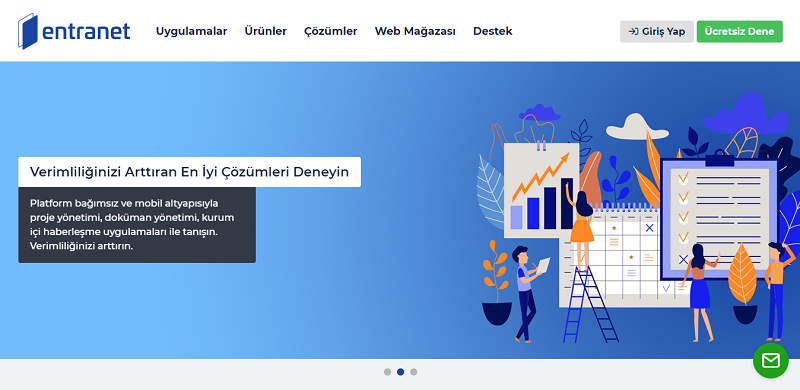Click the Giriş Yap button
This screenshot has width=800, height=390.
(657, 32)
